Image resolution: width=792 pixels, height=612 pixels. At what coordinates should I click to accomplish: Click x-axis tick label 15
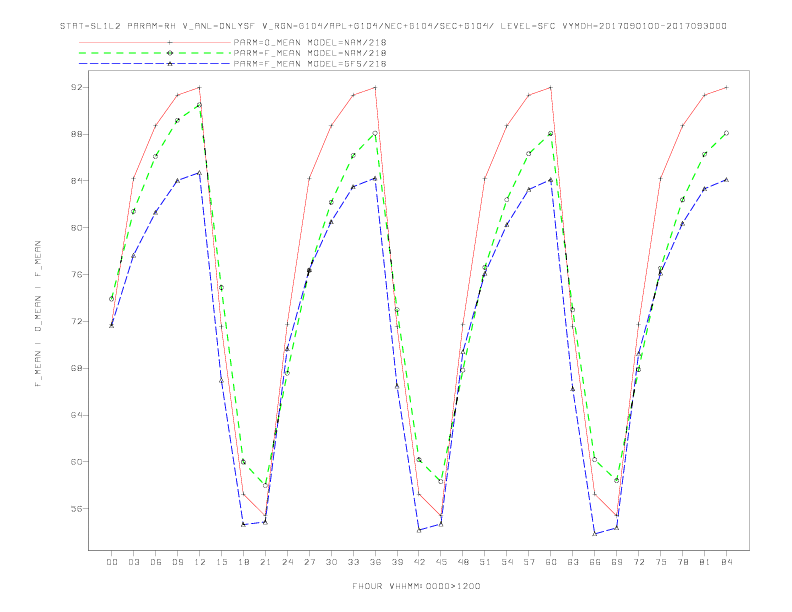point(221,562)
